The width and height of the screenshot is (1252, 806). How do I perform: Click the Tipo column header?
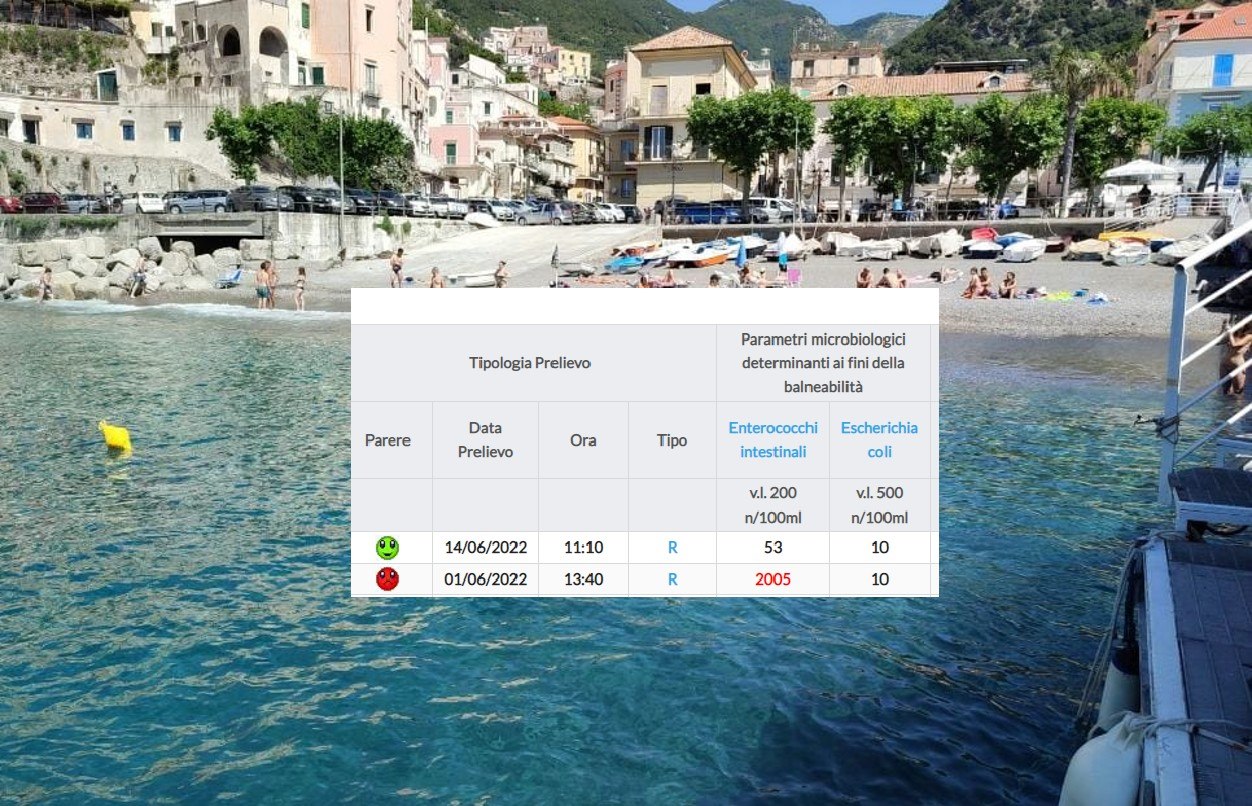[672, 440]
